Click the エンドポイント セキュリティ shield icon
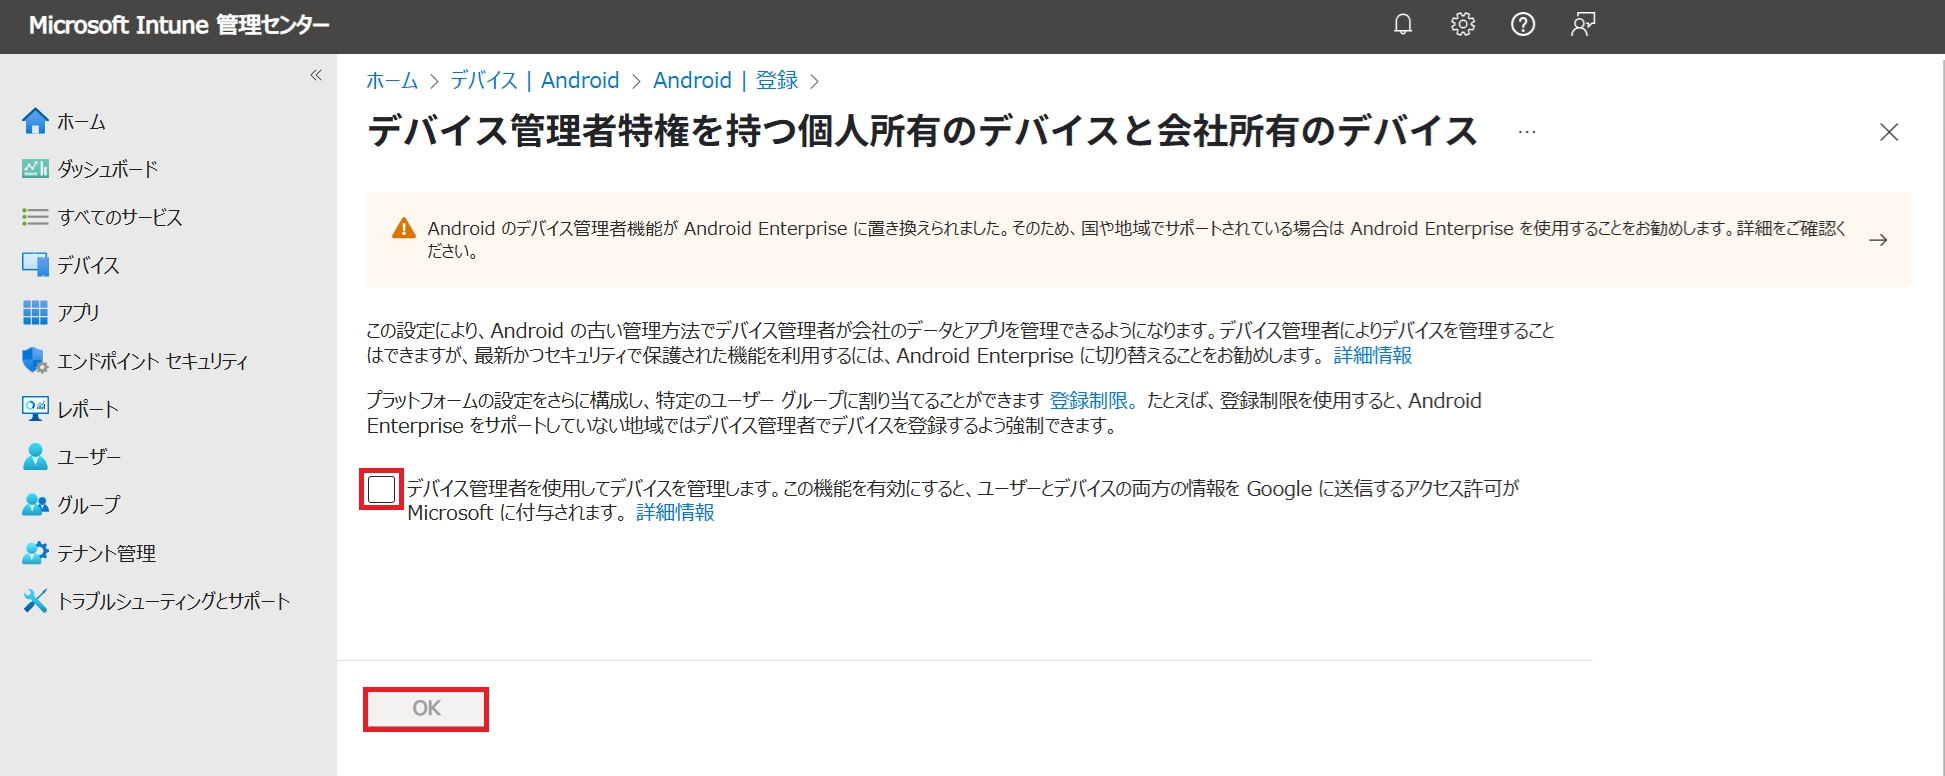 tap(35, 360)
